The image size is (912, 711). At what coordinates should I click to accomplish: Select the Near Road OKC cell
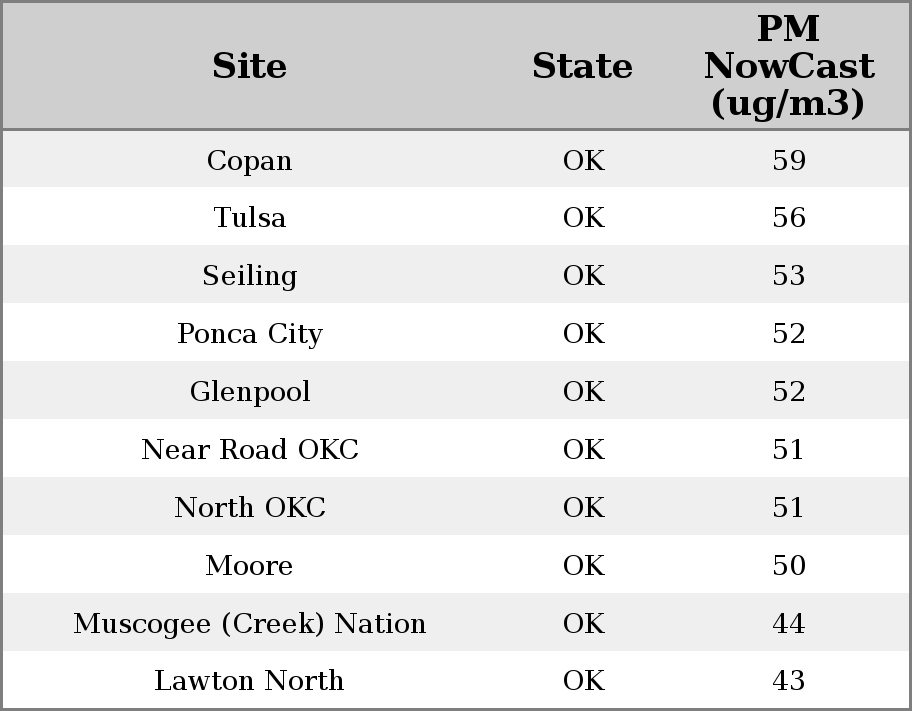(x=249, y=450)
